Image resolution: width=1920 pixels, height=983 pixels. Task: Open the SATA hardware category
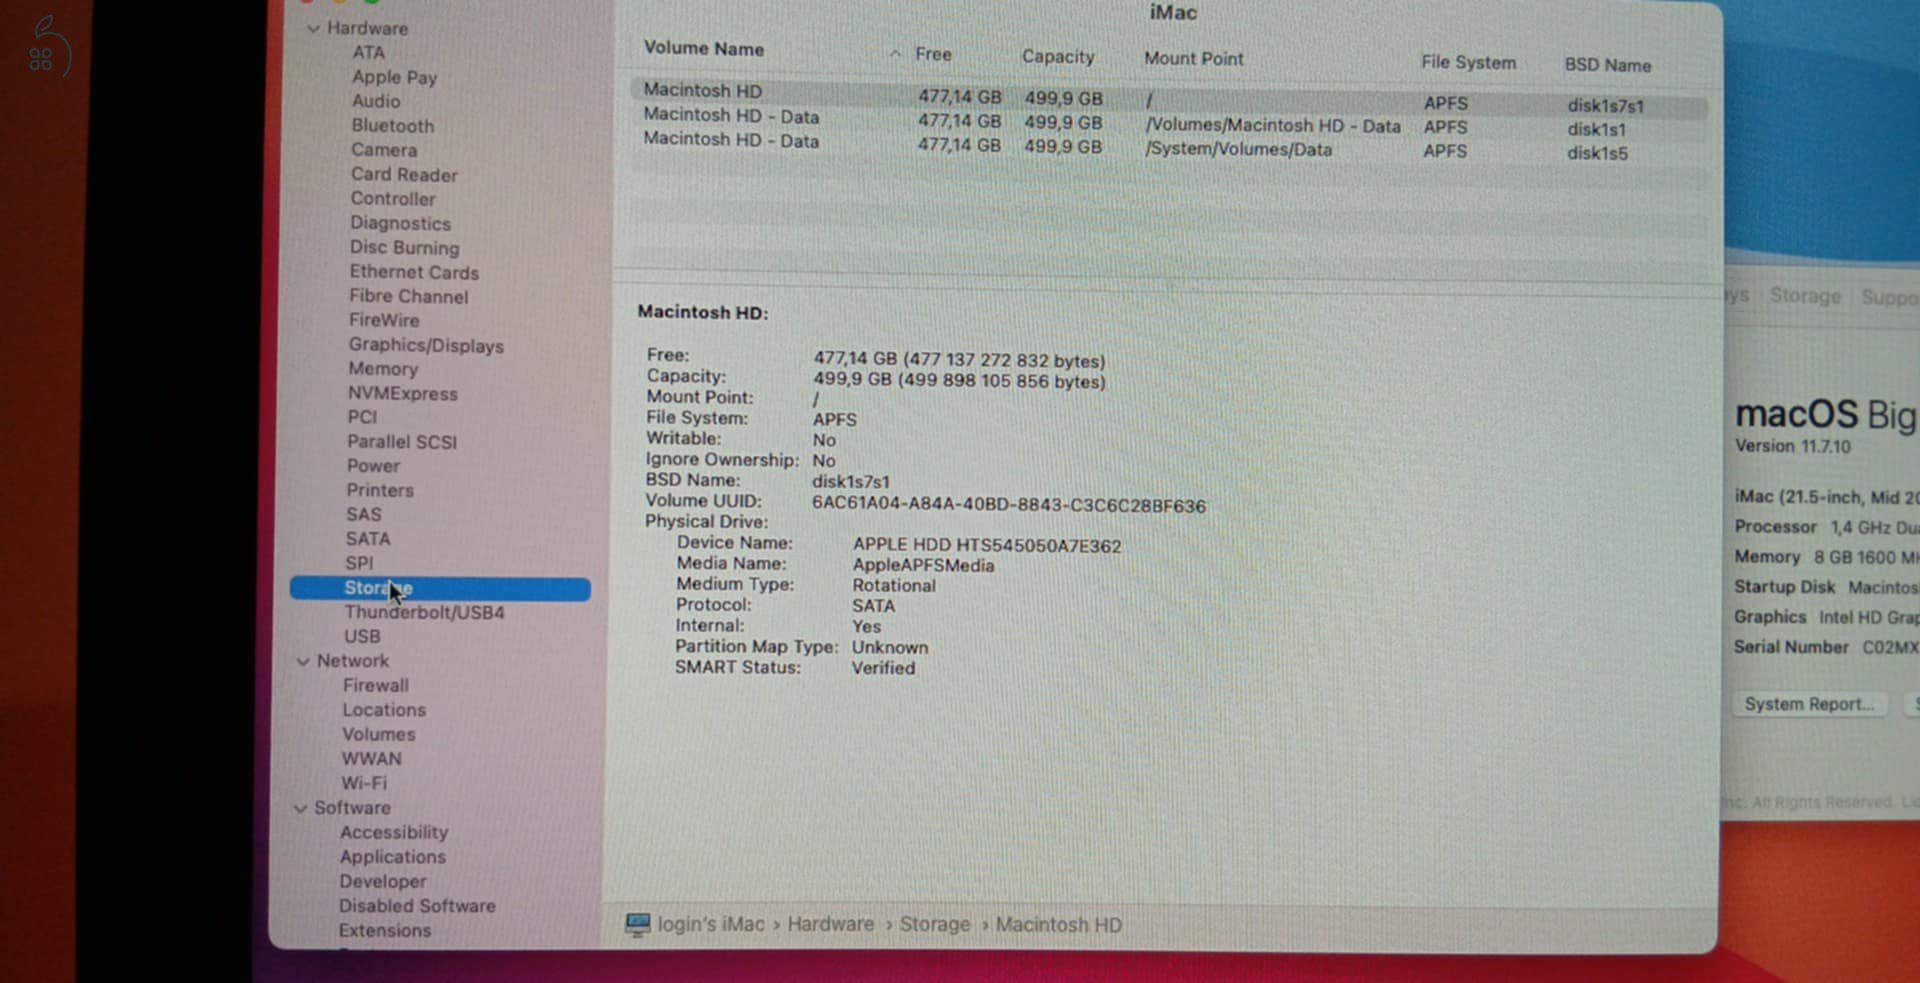[x=368, y=538]
